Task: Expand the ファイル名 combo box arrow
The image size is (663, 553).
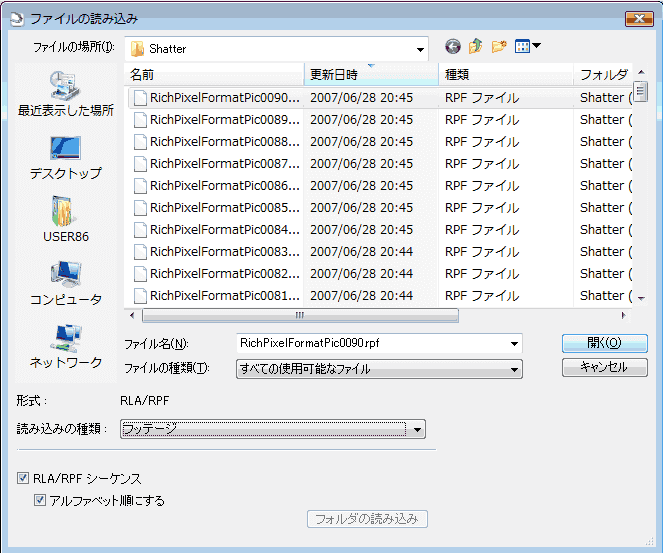Action: click(x=514, y=343)
